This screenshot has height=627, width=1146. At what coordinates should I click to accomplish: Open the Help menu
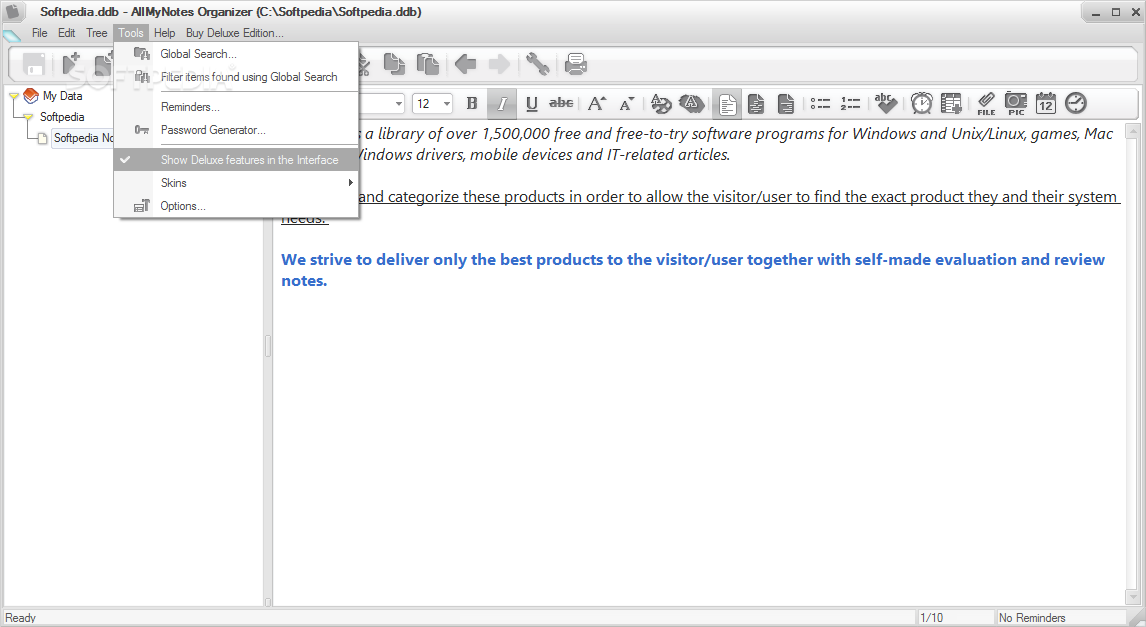coord(164,33)
